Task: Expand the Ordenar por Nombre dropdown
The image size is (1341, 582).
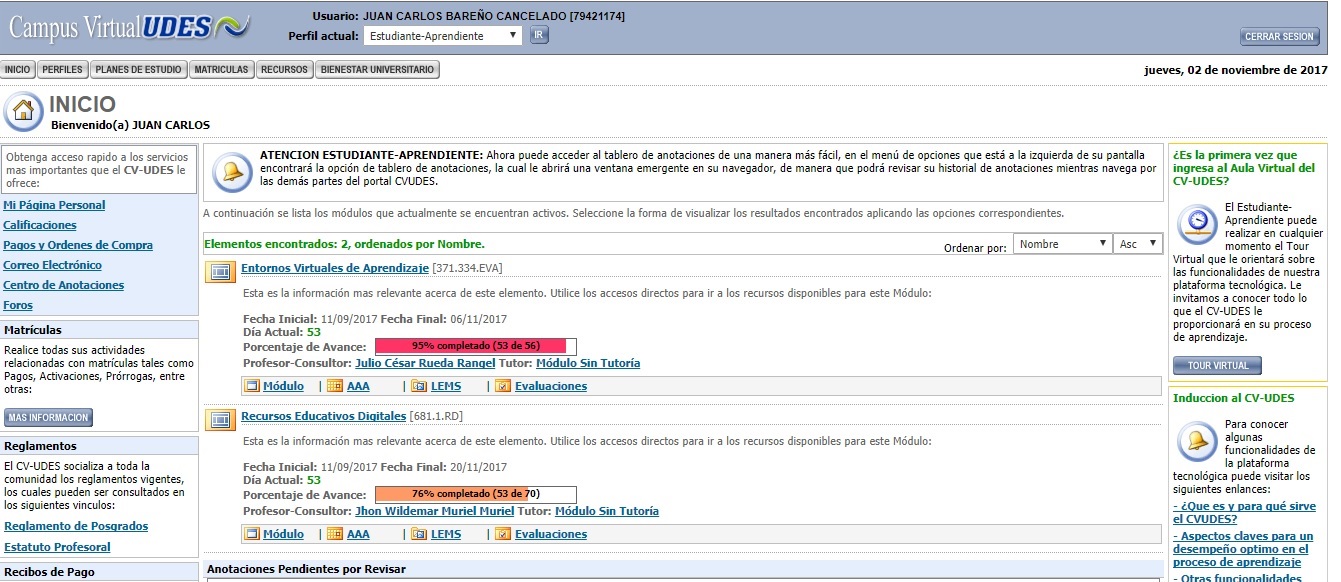Action: (1061, 244)
